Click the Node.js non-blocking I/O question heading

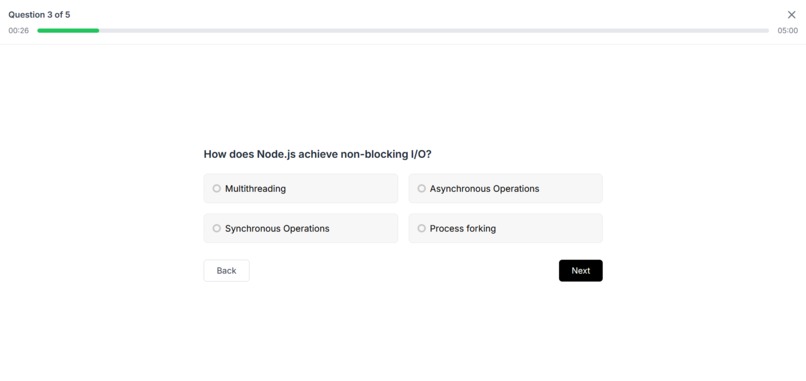pyautogui.click(x=318, y=154)
